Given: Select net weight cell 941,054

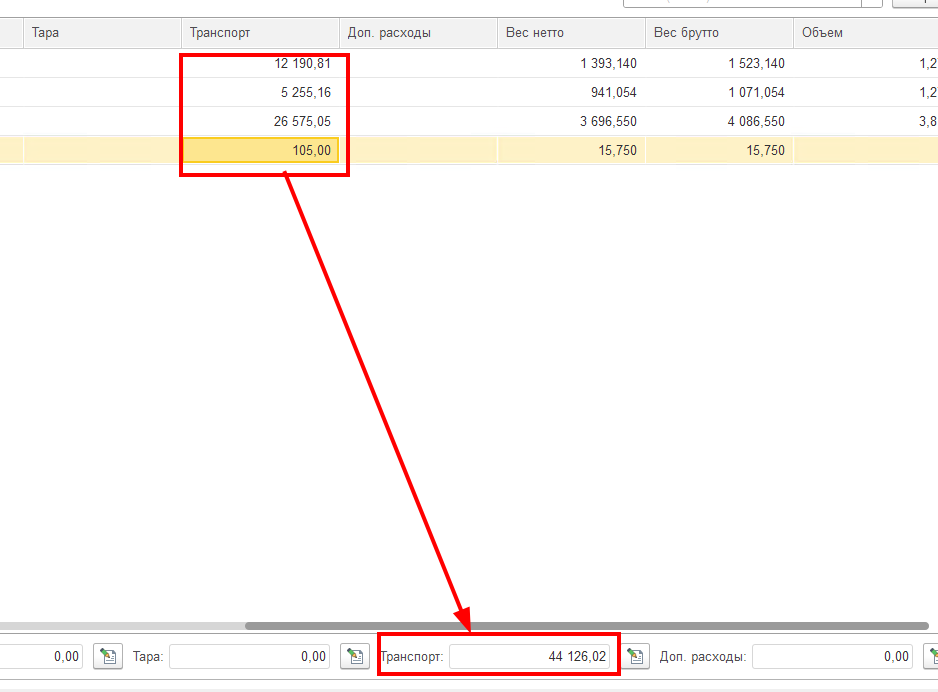Looking at the screenshot, I should [x=571, y=92].
